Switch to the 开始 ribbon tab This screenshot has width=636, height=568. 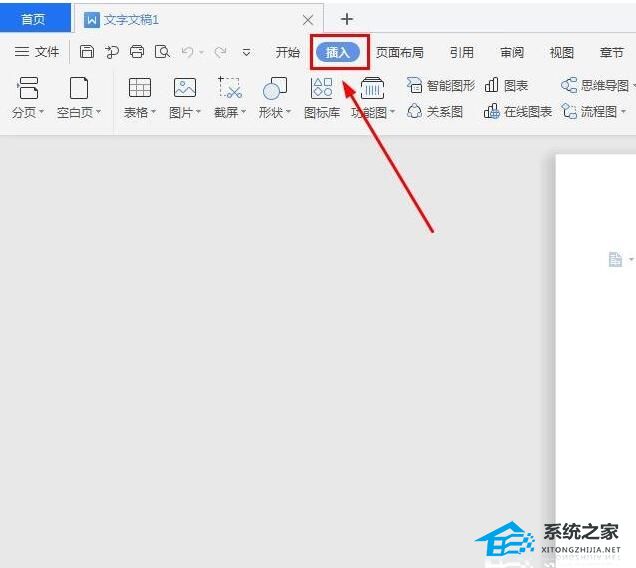[288, 52]
